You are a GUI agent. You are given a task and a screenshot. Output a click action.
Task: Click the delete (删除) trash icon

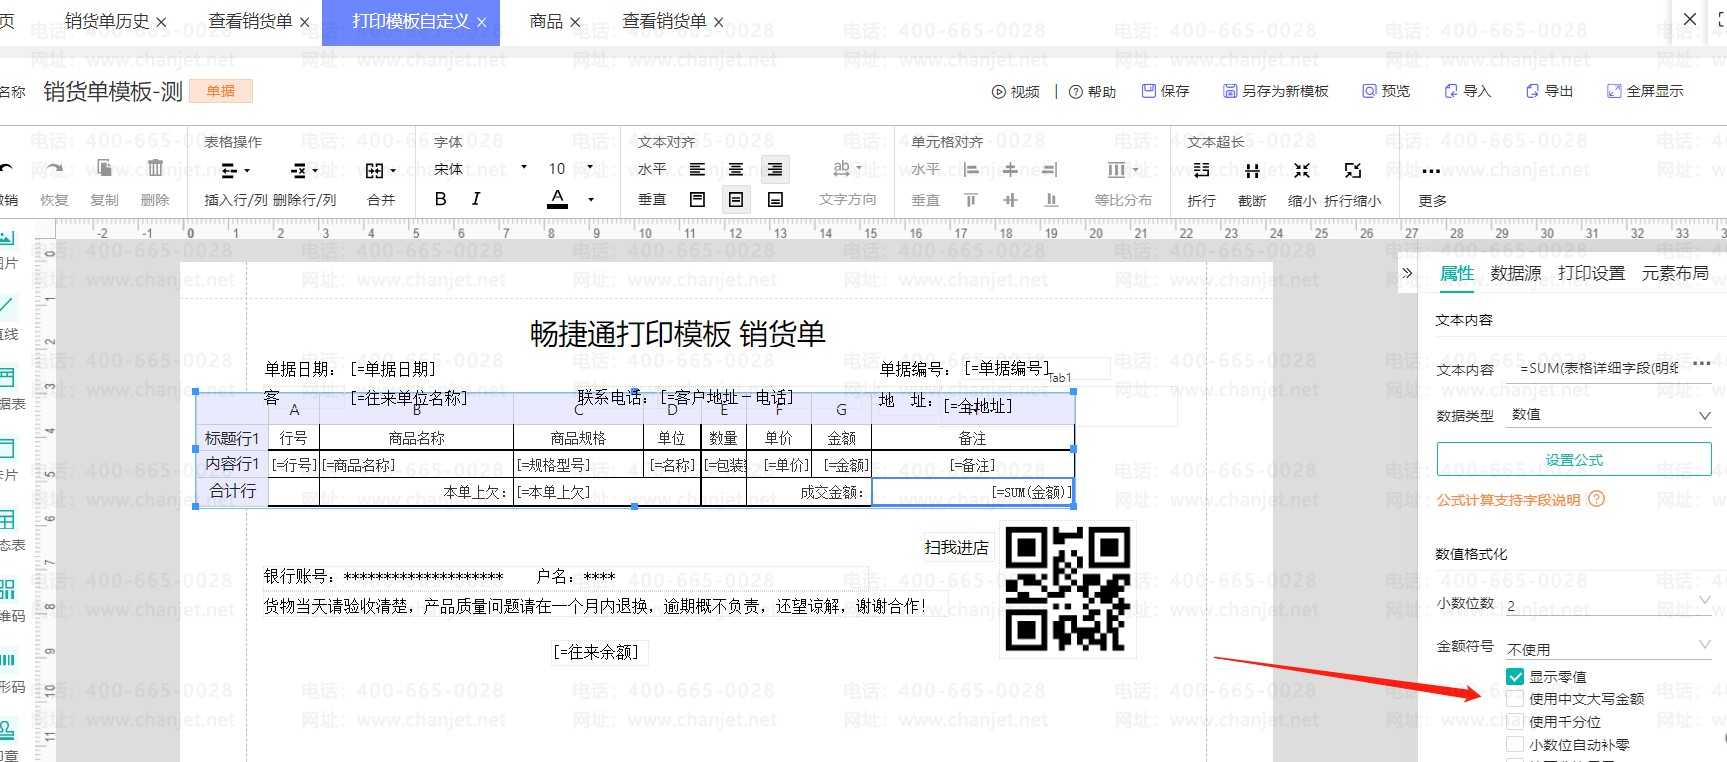tap(155, 169)
